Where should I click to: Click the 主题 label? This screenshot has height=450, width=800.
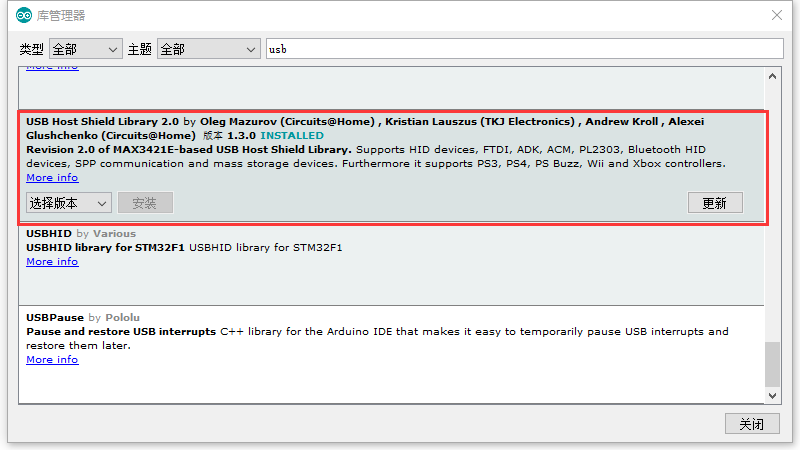coord(139,49)
